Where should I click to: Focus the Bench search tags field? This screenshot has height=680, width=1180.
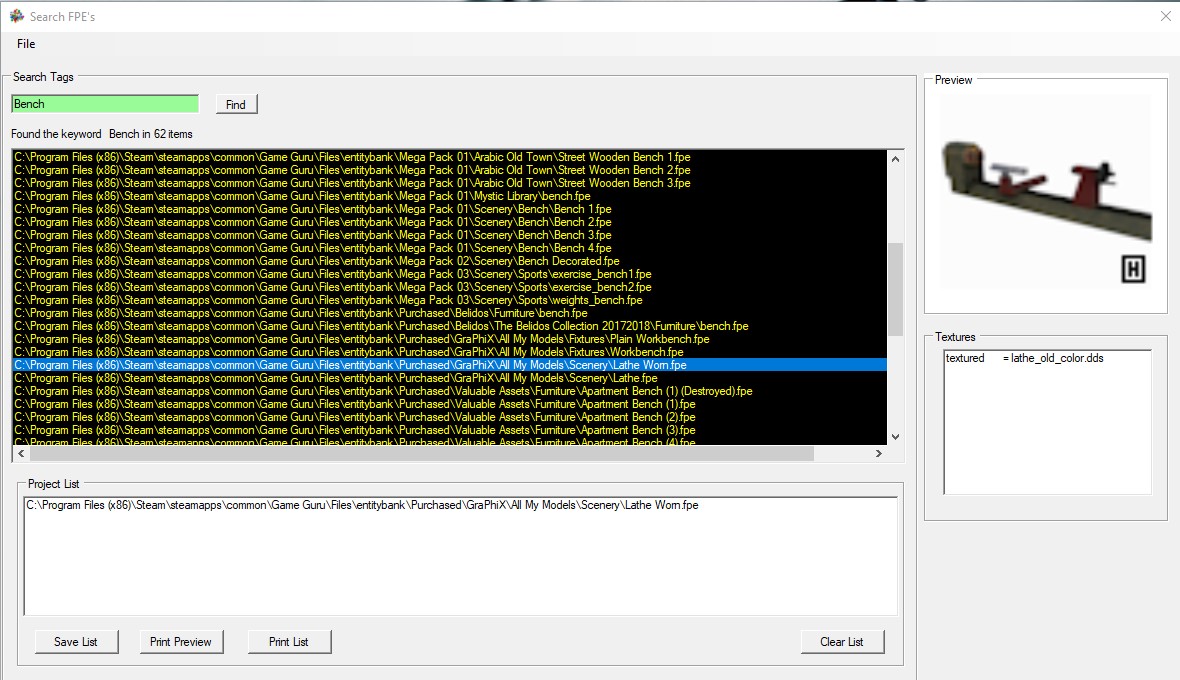105,104
